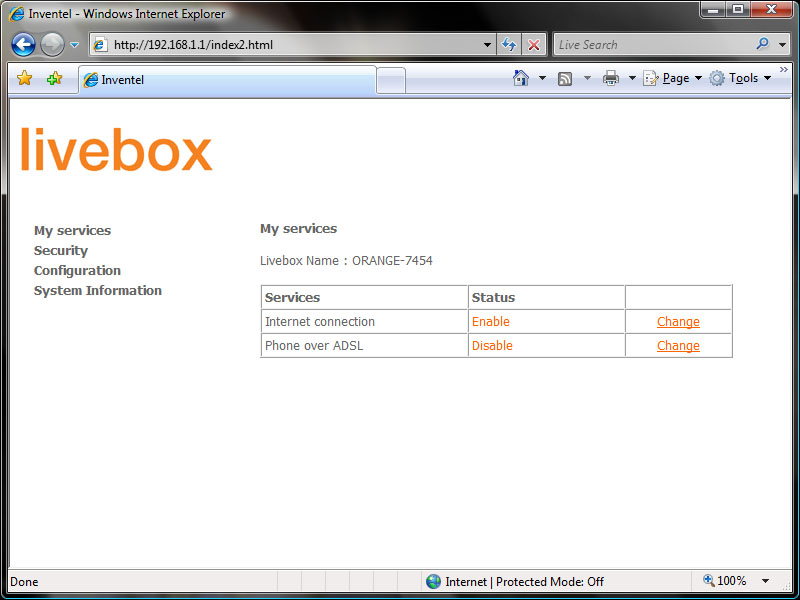The height and width of the screenshot is (600, 800).
Task: Click the livebox logo
Action: coord(116,149)
